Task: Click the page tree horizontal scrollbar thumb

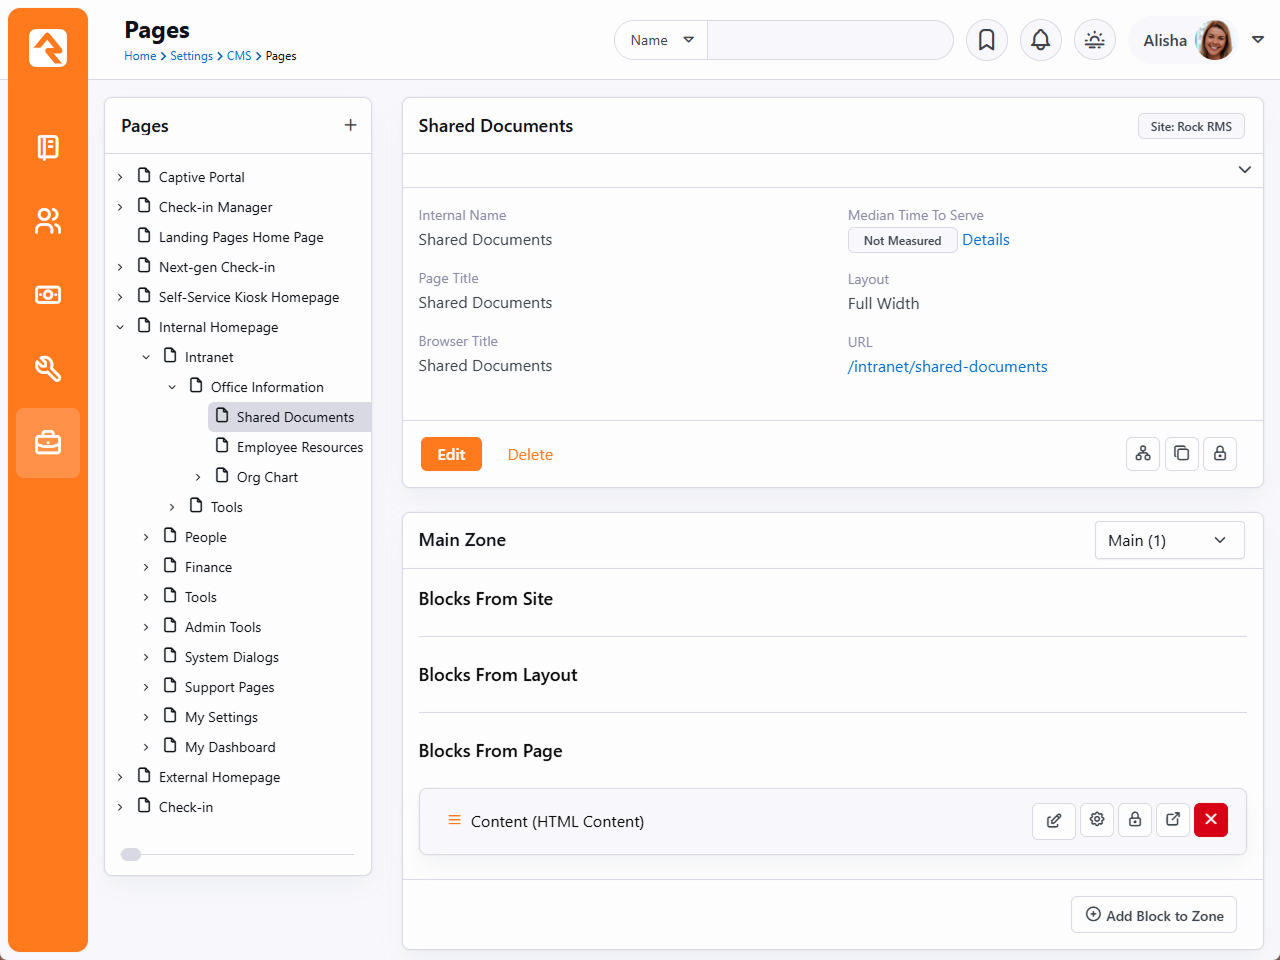Action: click(x=131, y=854)
